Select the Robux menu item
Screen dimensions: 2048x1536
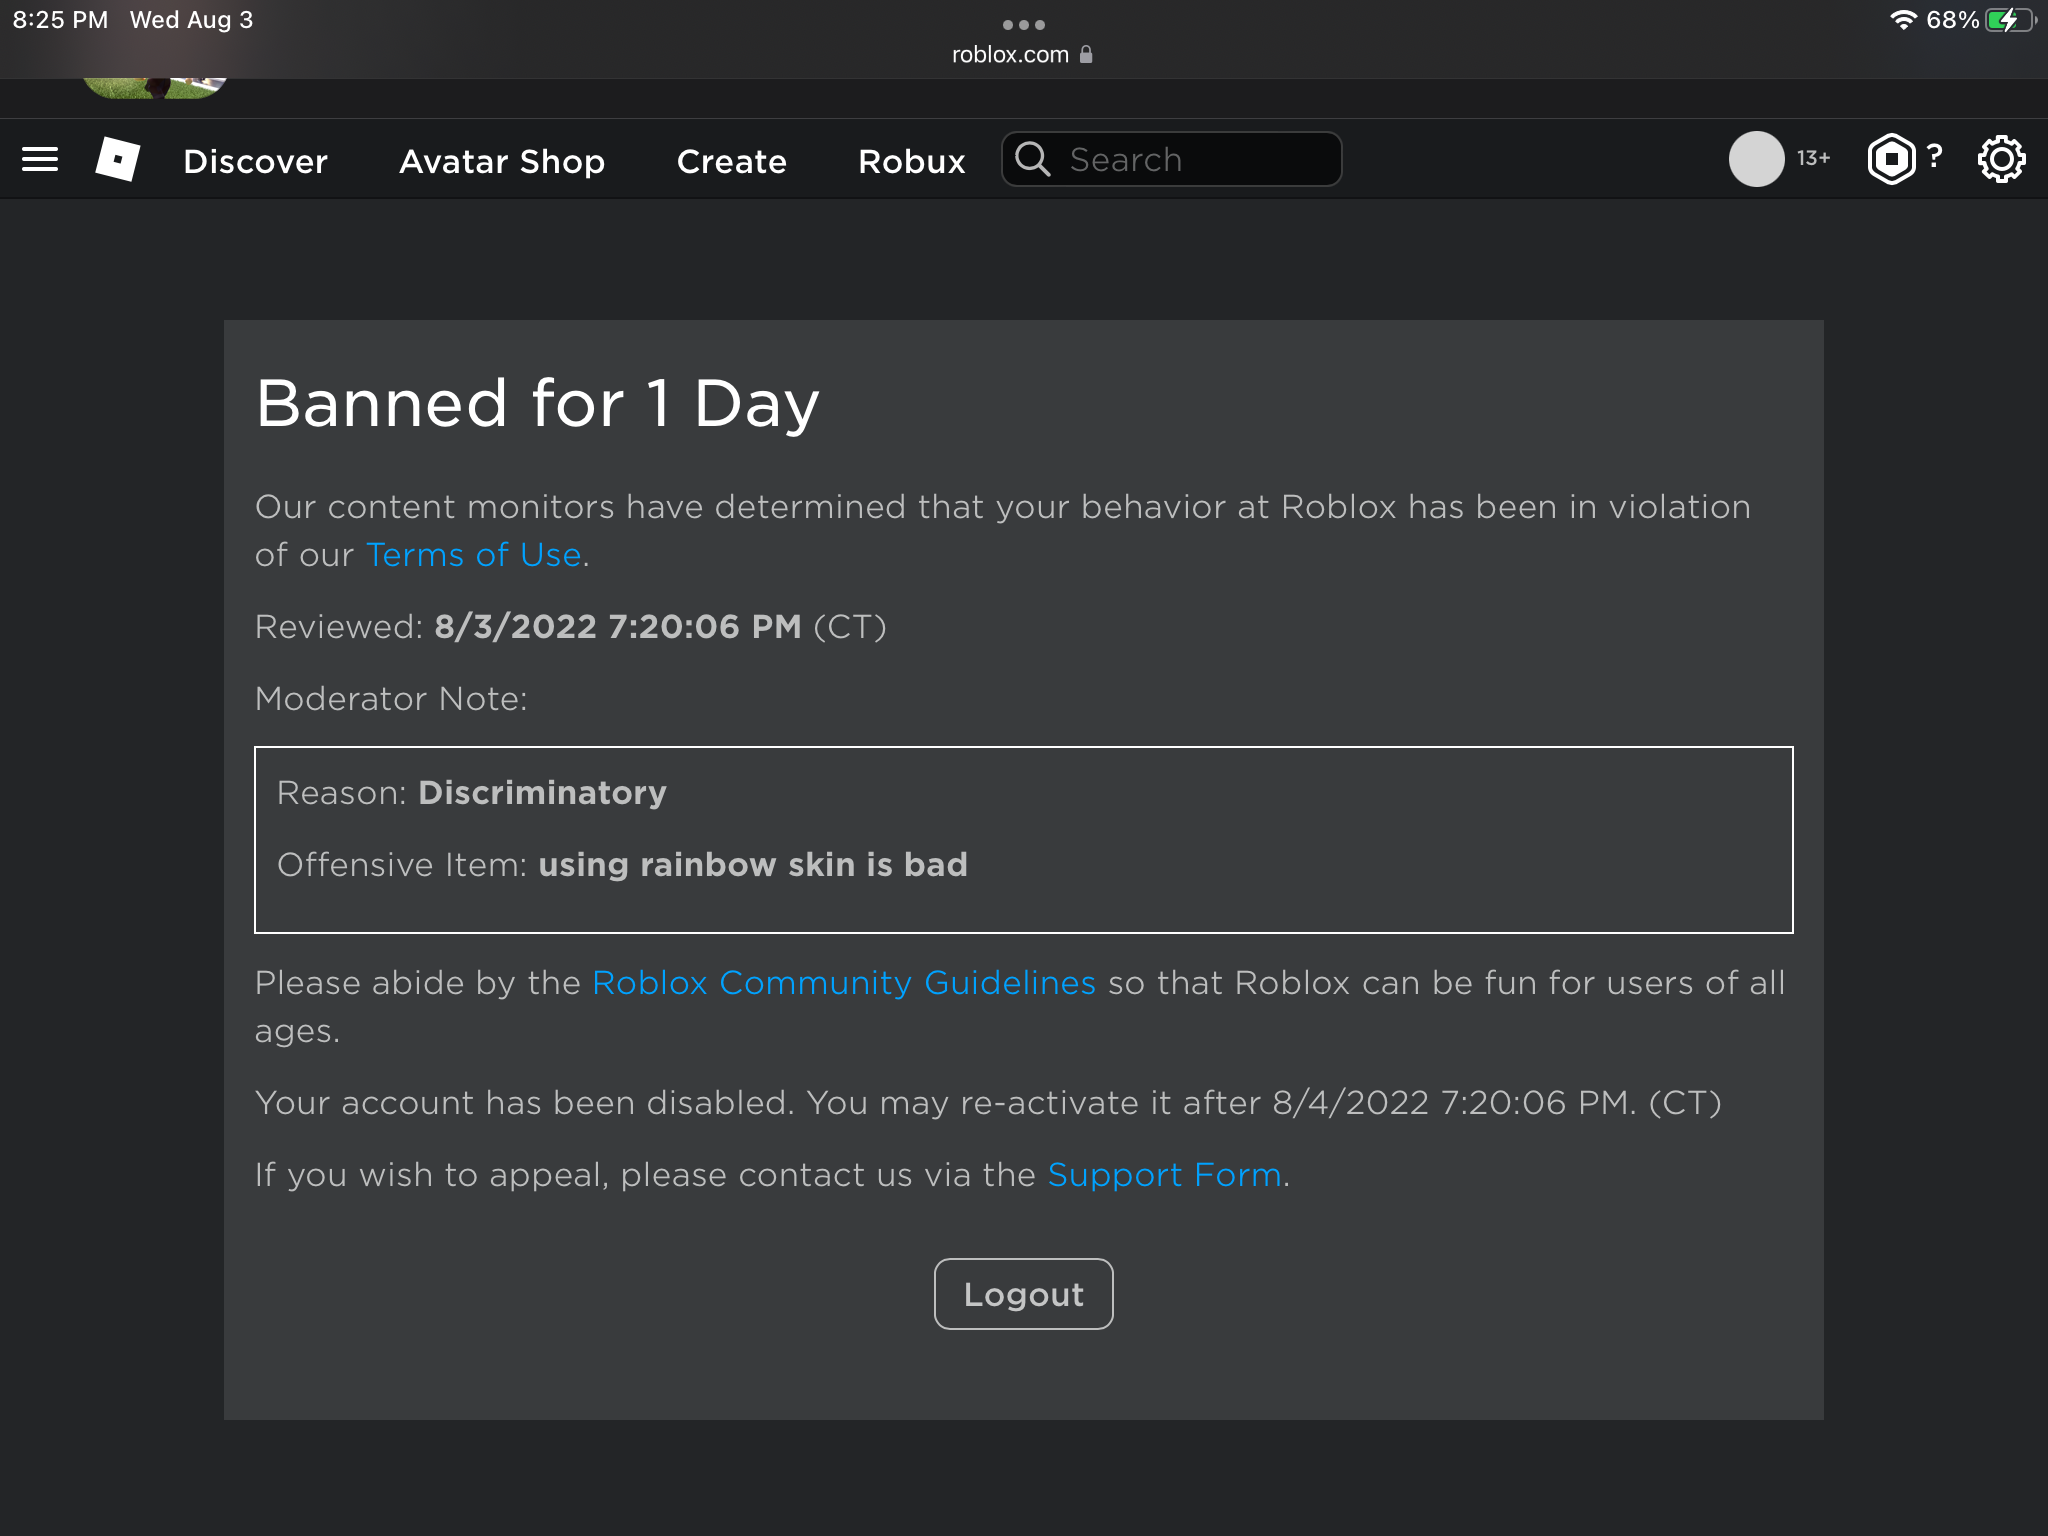pyautogui.click(x=912, y=161)
